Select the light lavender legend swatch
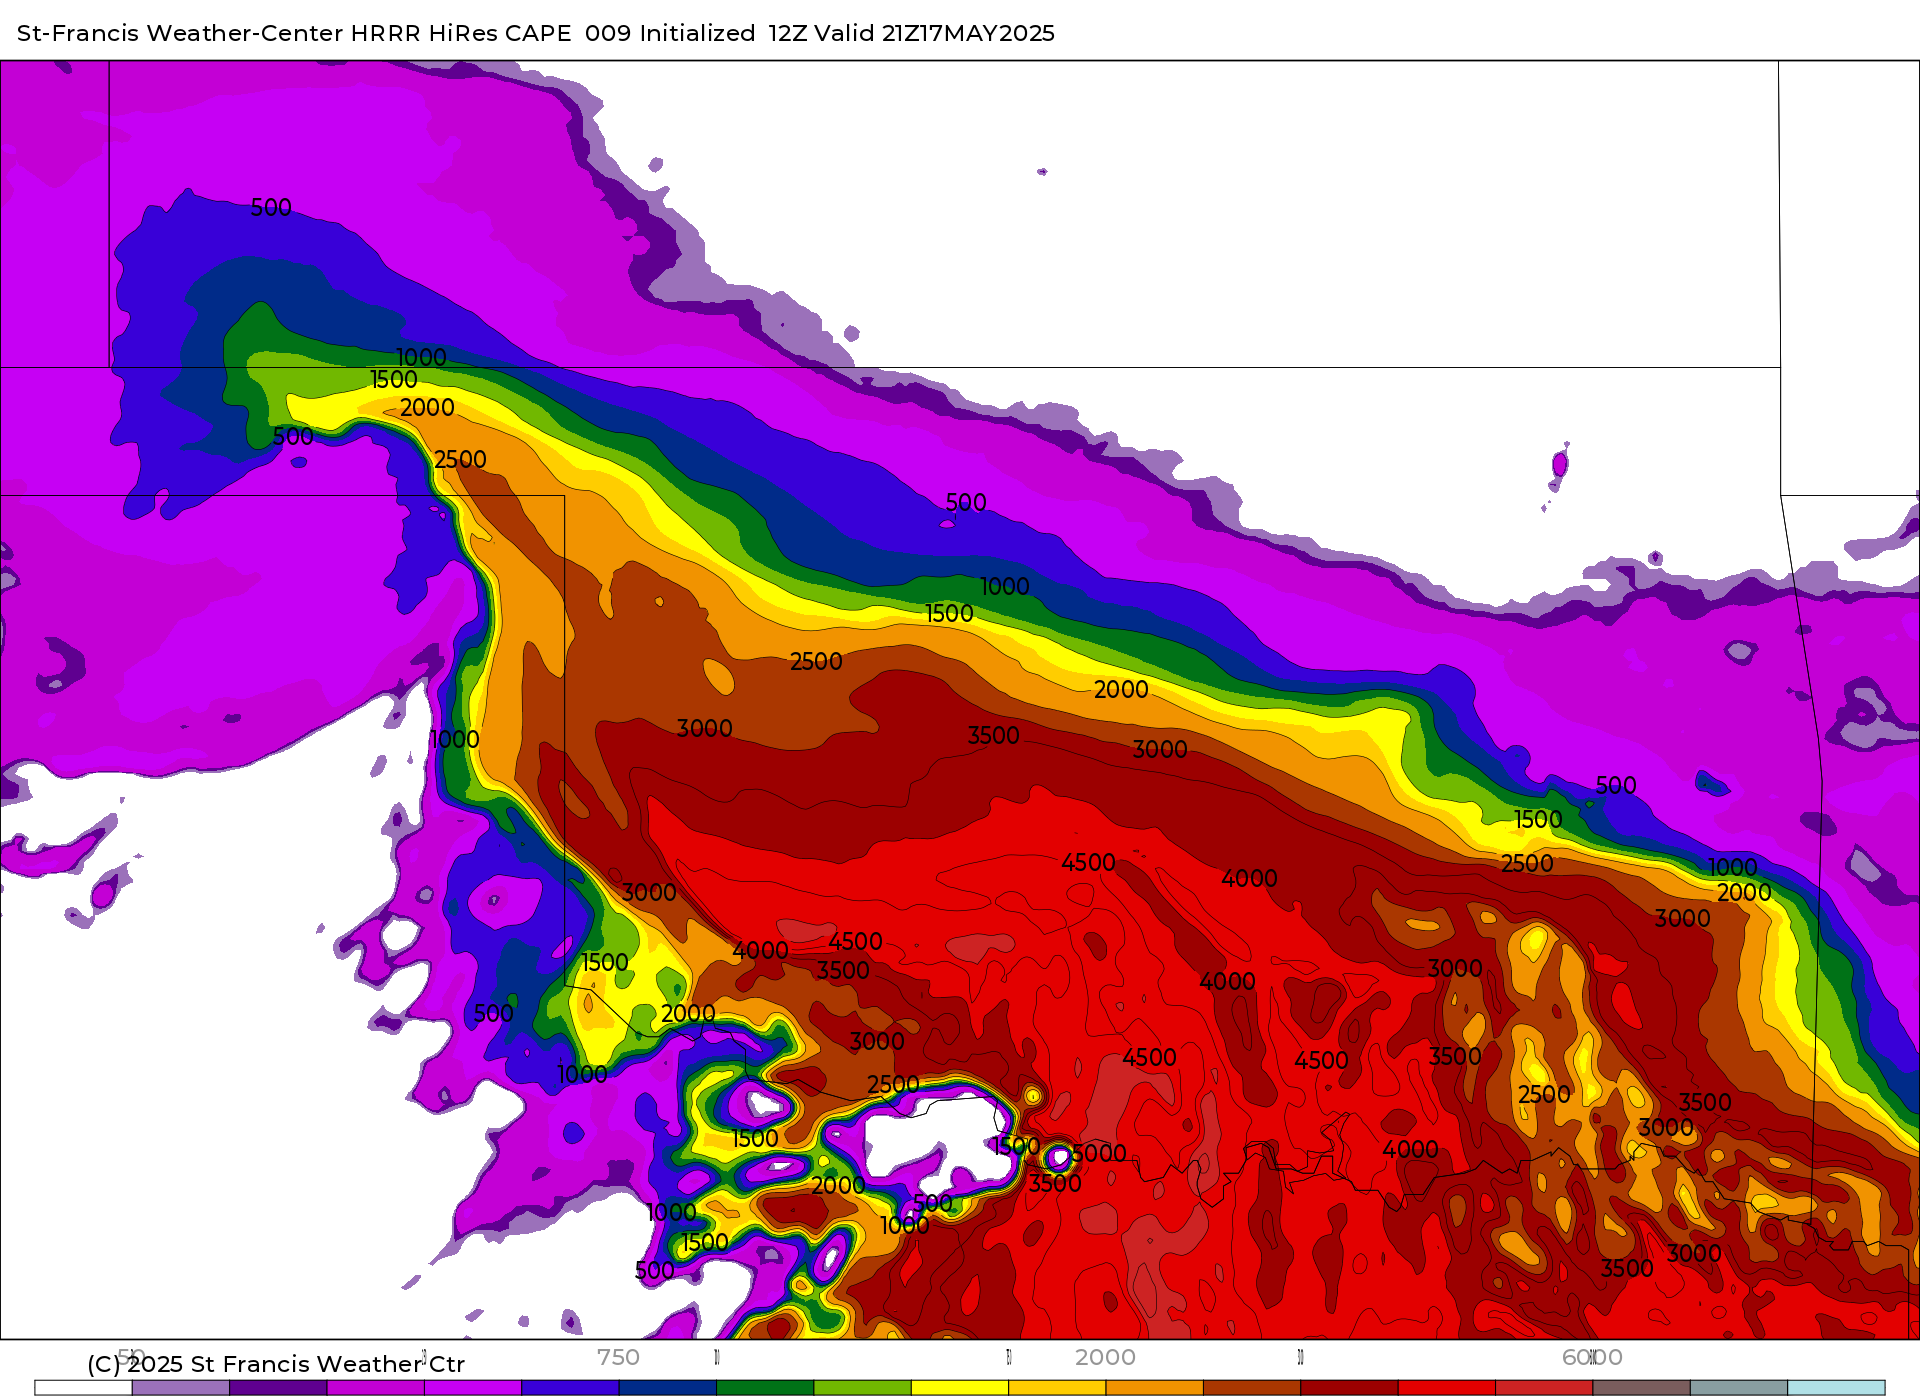This screenshot has width=1920, height=1400. coord(181,1388)
